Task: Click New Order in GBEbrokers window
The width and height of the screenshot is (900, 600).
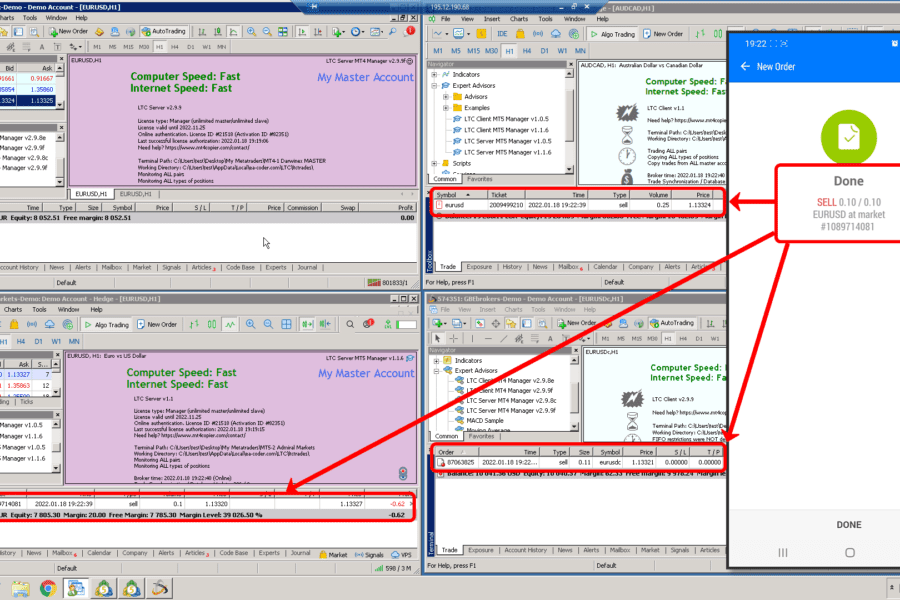Action: click(x=576, y=323)
